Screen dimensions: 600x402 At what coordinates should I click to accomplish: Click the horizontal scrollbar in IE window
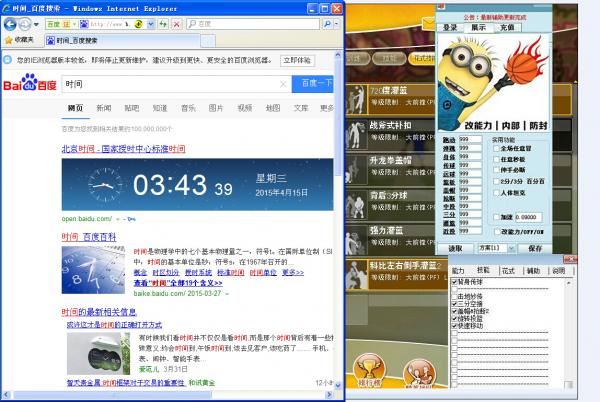click(113, 394)
